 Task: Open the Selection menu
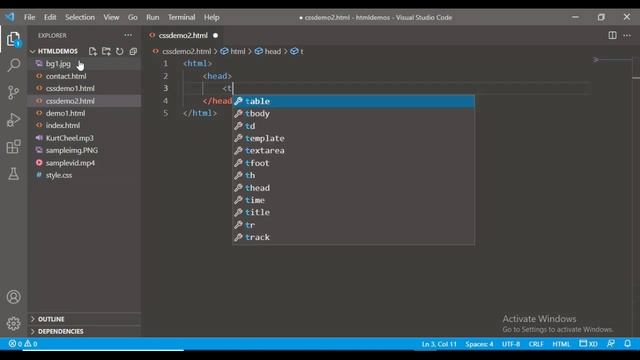80,17
